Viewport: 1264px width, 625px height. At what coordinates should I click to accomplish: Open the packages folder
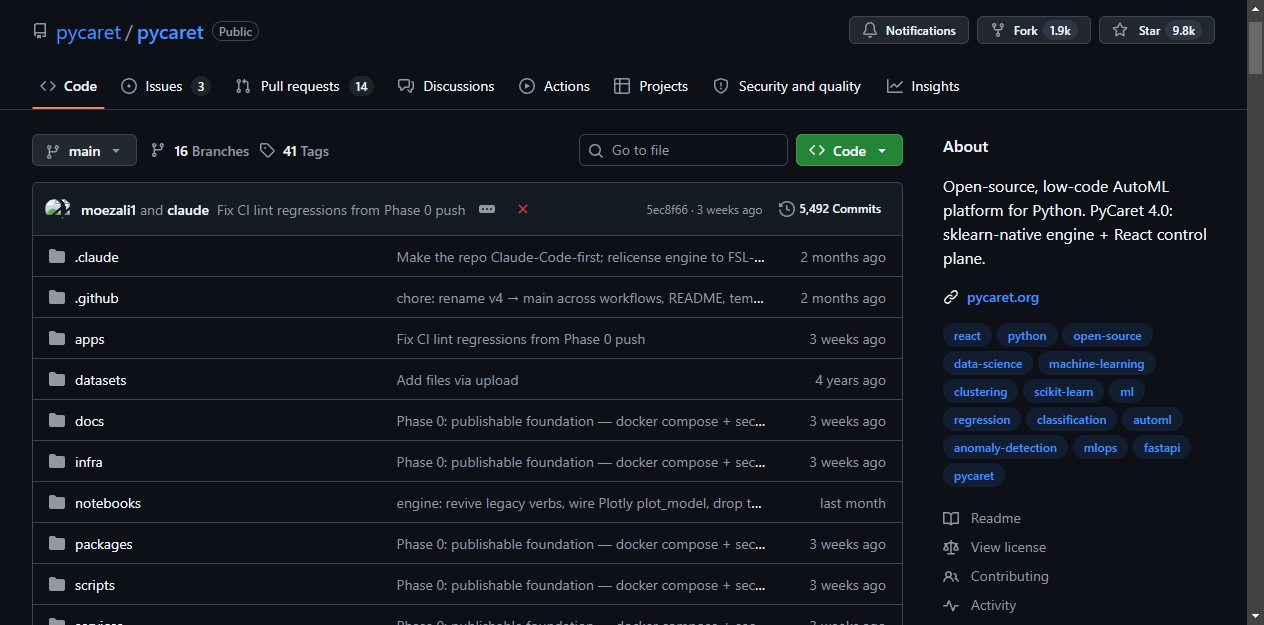tap(104, 544)
